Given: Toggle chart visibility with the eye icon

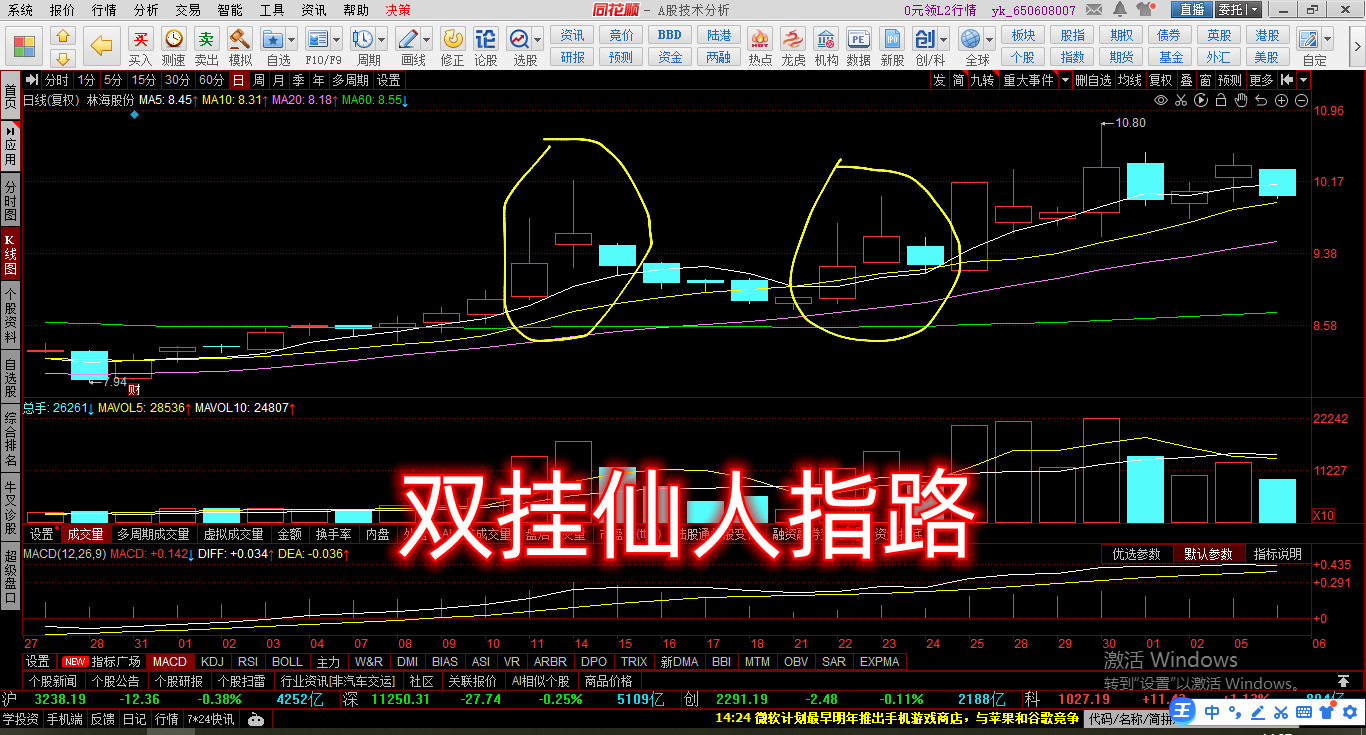Looking at the screenshot, I should pos(1161,100).
